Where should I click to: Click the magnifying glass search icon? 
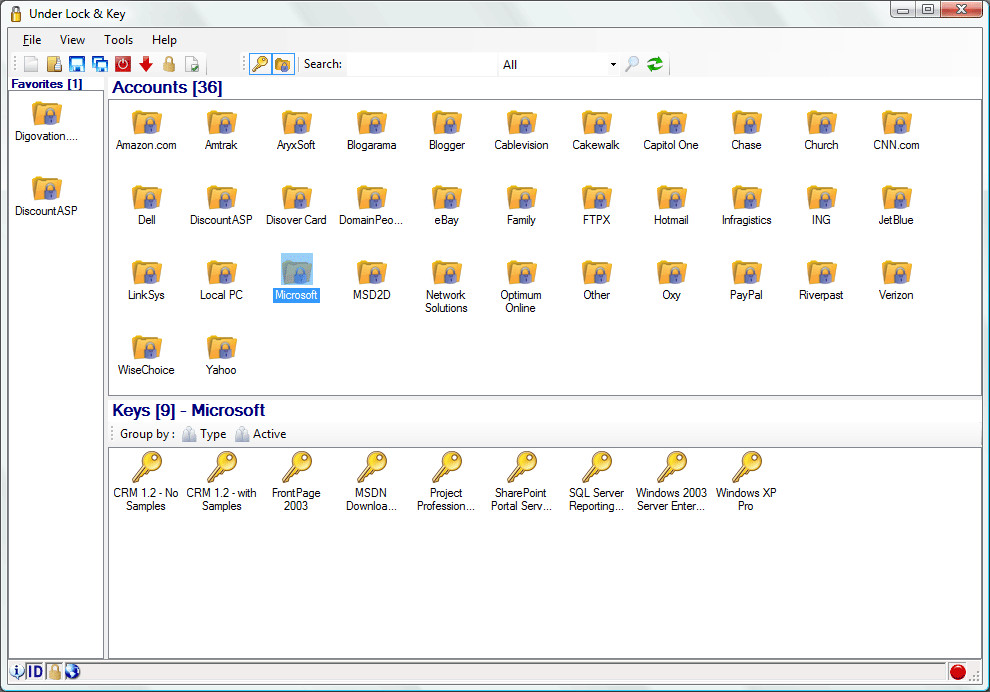tap(632, 64)
